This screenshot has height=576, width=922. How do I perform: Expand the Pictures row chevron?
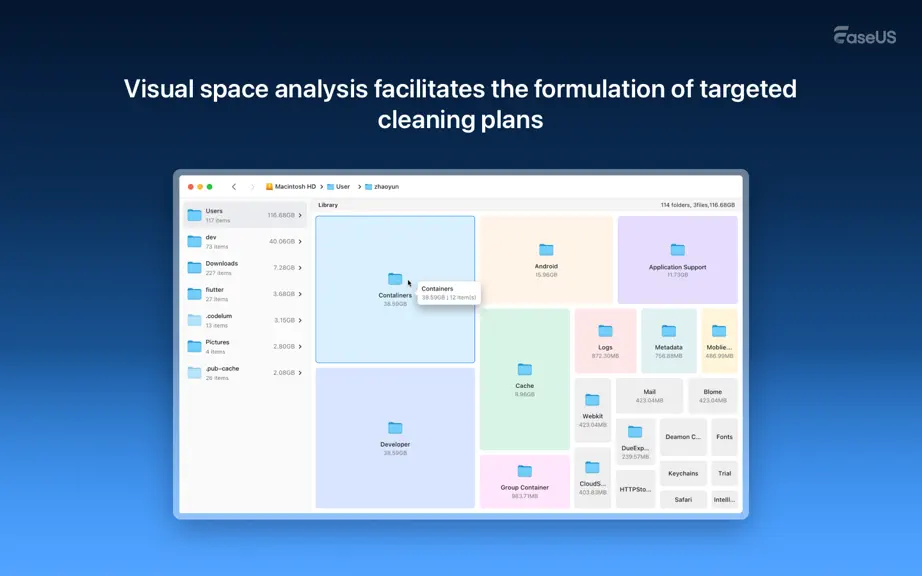[300, 347]
